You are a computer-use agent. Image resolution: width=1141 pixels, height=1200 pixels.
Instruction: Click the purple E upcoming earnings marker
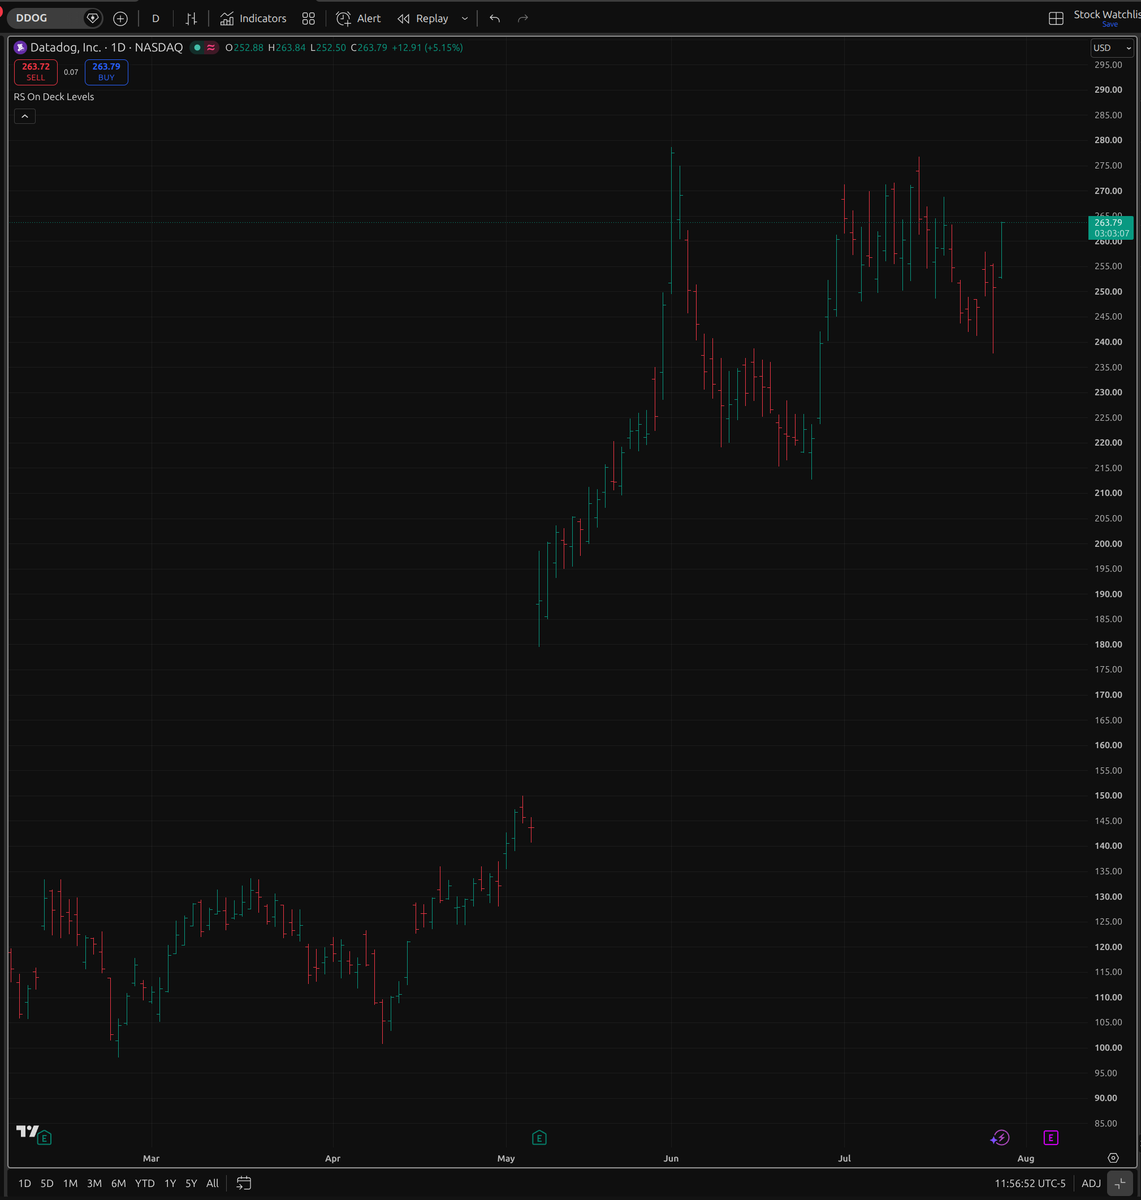point(1050,1137)
